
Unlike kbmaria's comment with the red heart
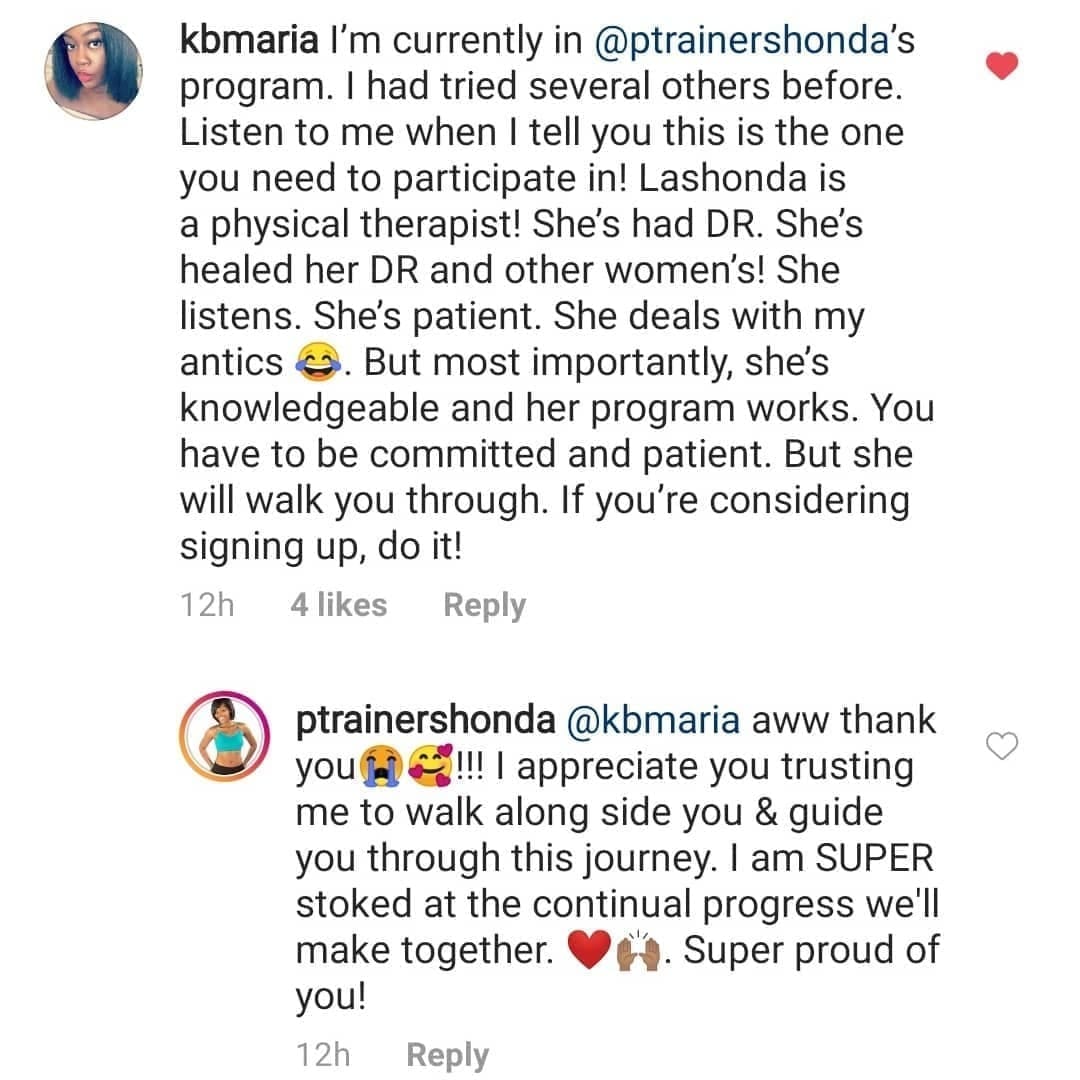1001,67
